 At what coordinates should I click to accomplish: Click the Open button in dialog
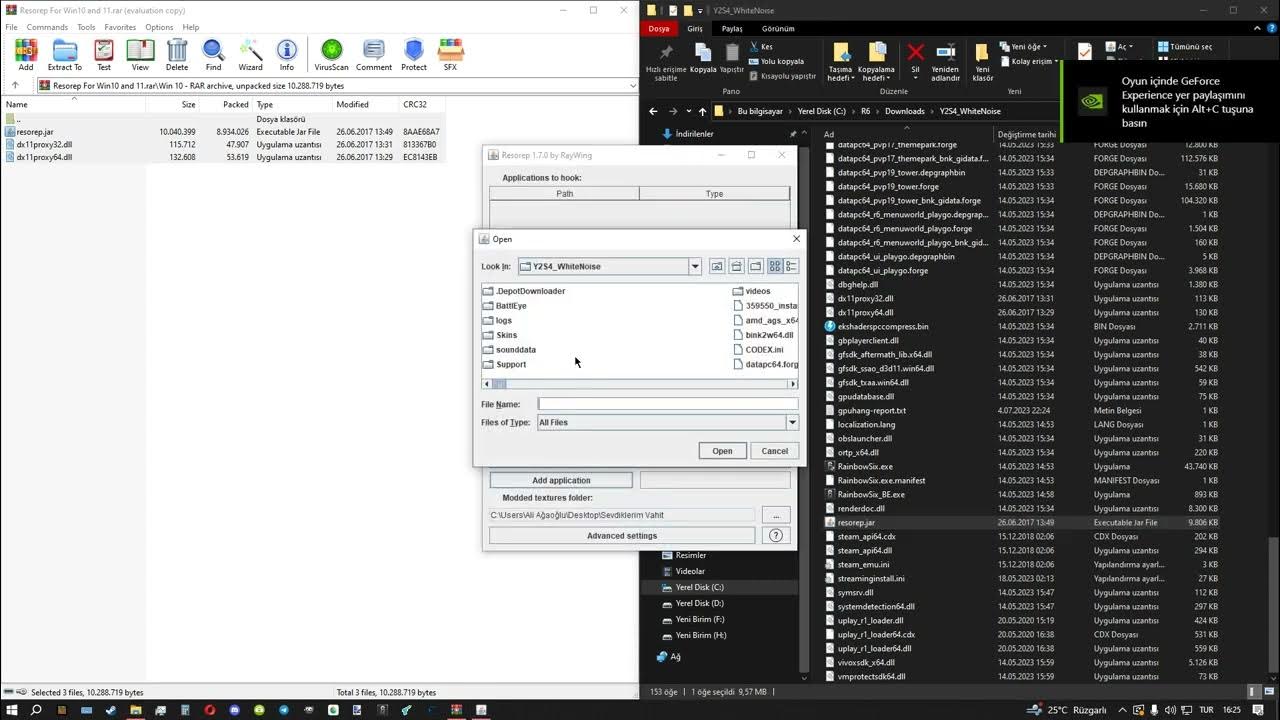click(x=722, y=451)
